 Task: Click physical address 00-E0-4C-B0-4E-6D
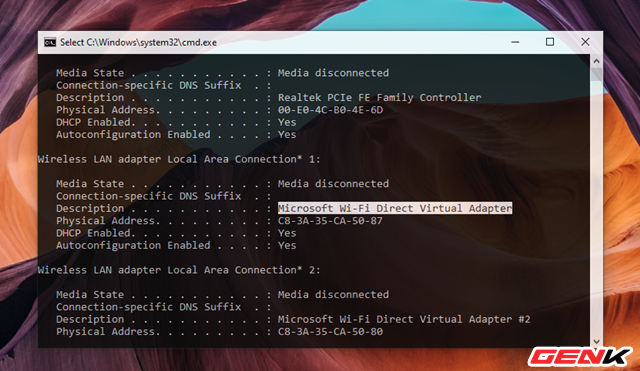pos(330,110)
